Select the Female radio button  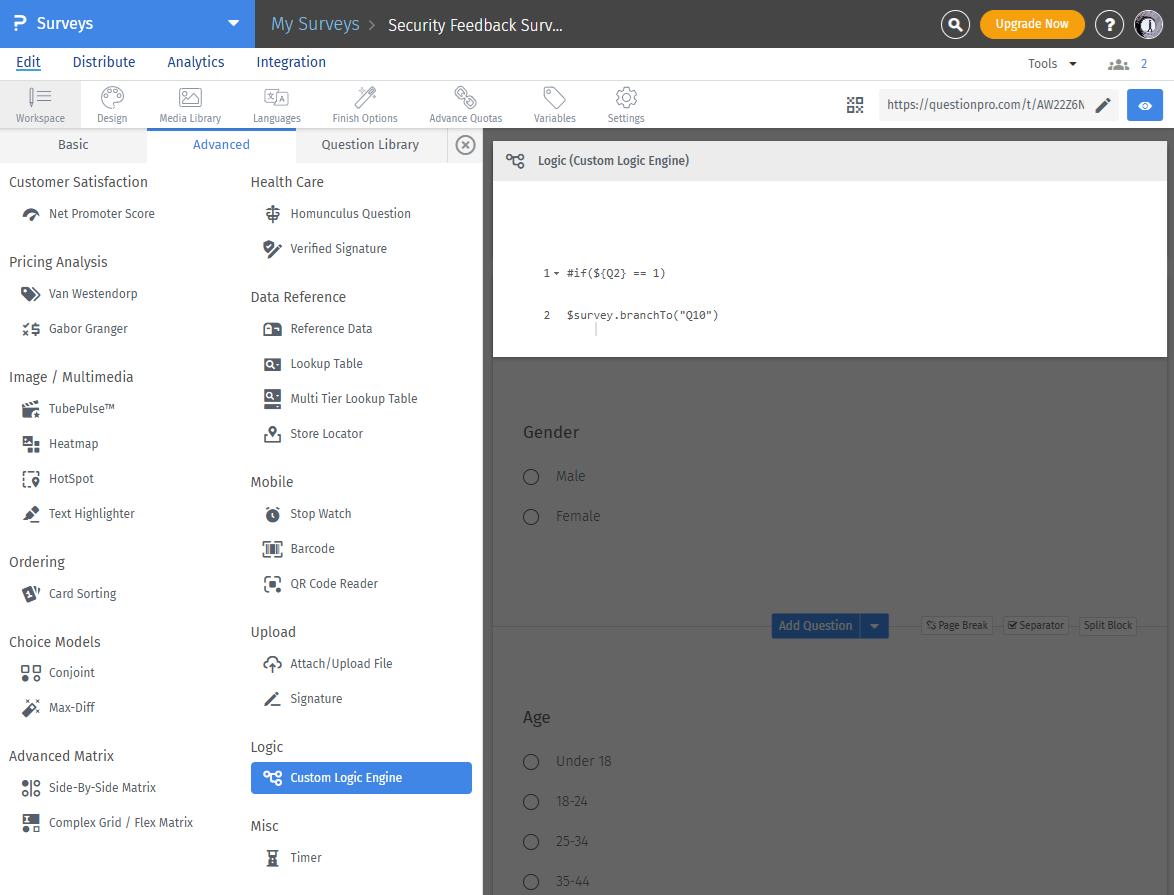532,517
